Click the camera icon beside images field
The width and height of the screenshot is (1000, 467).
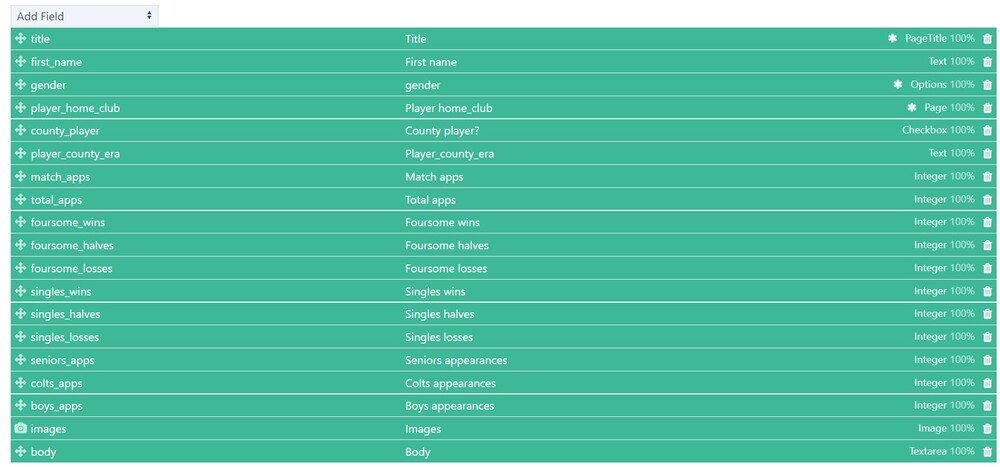point(21,428)
